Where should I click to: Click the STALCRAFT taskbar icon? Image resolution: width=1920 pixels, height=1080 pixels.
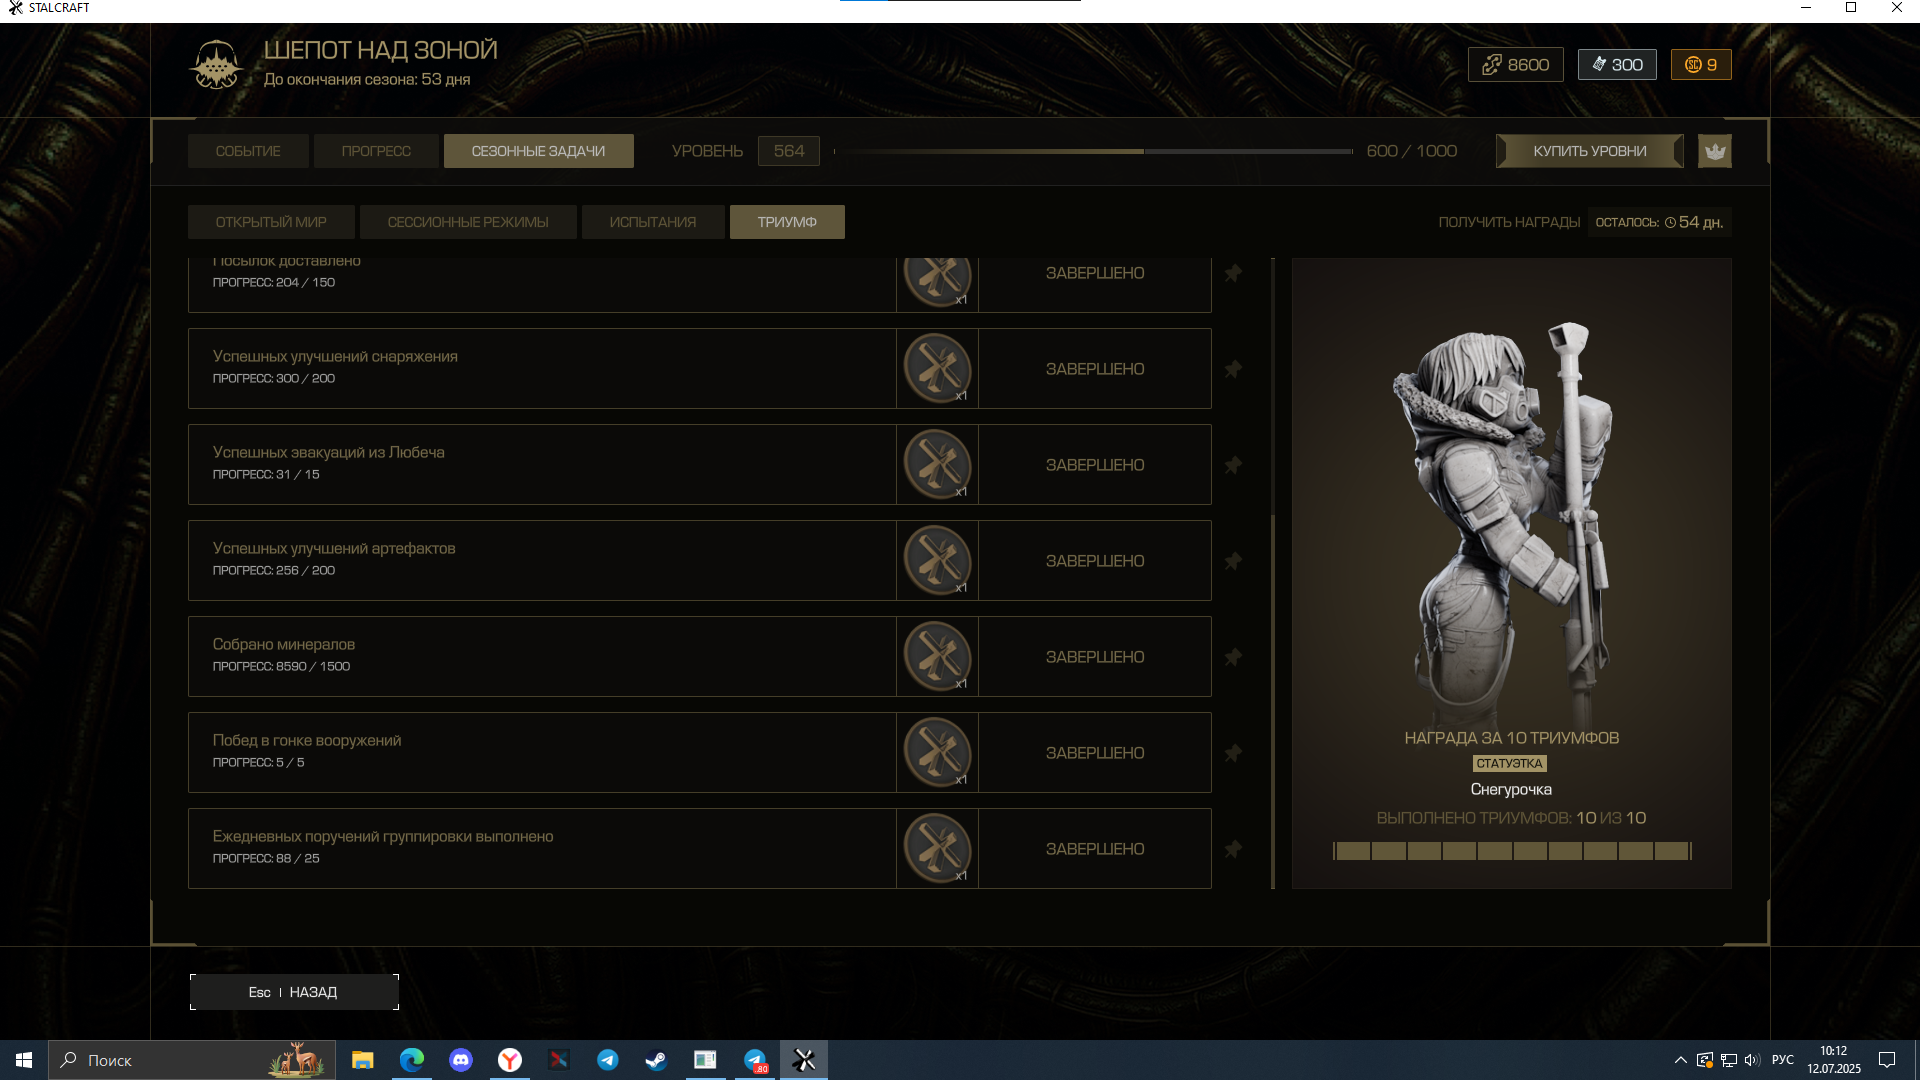pyautogui.click(x=804, y=1060)
